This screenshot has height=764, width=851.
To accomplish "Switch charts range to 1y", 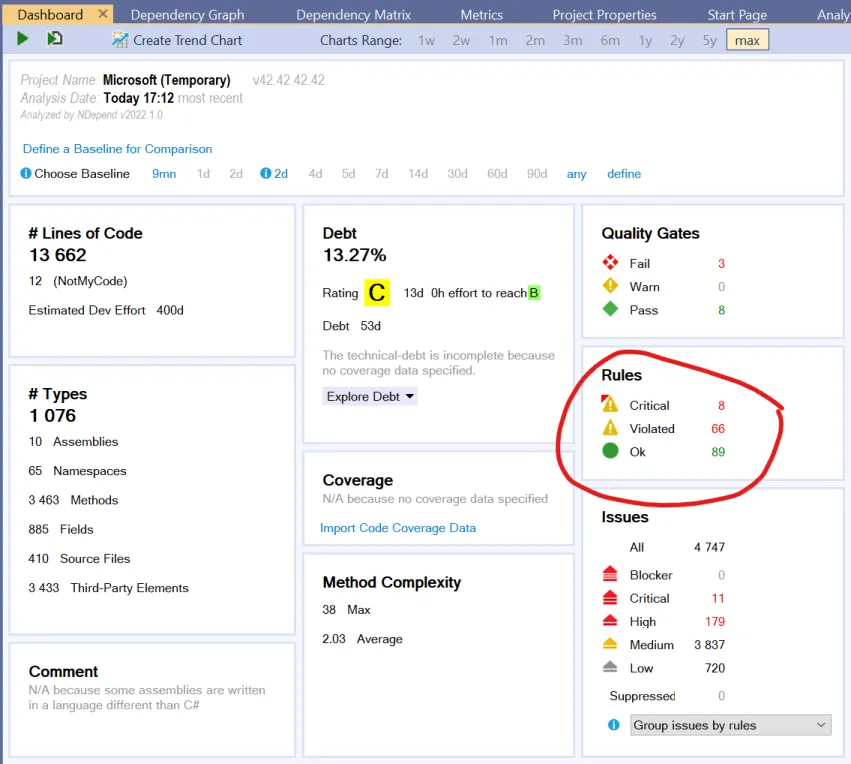I will [646, 40].
